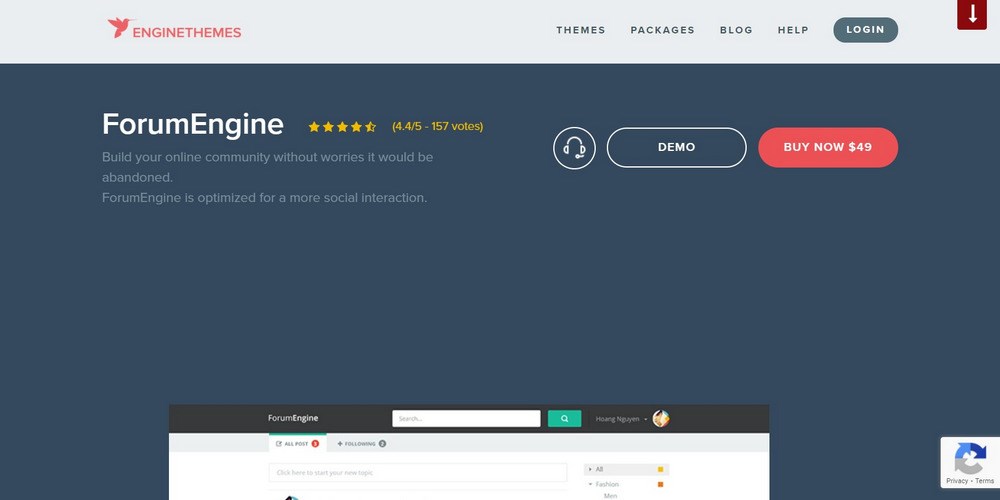
Task: Click the demo screenshot search field
Action: (x=466, y=418)
